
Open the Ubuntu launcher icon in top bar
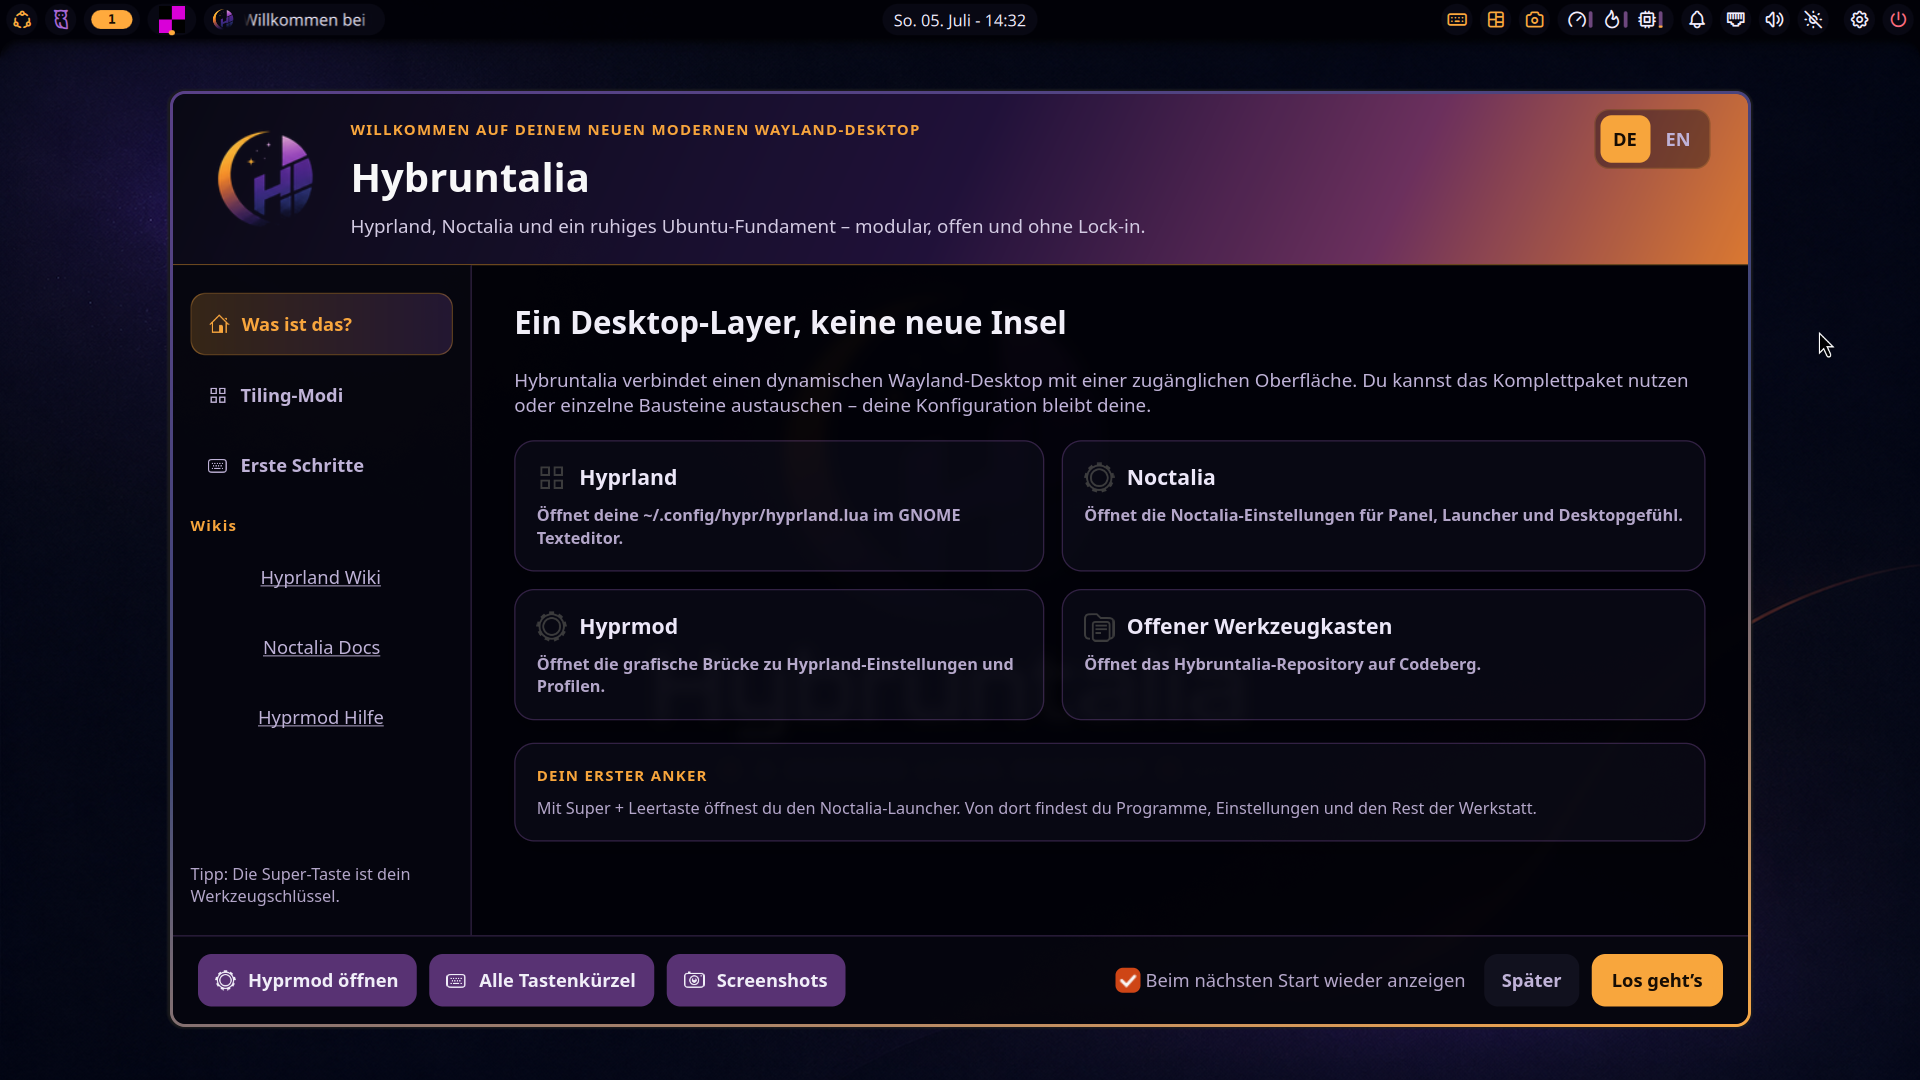22,20
